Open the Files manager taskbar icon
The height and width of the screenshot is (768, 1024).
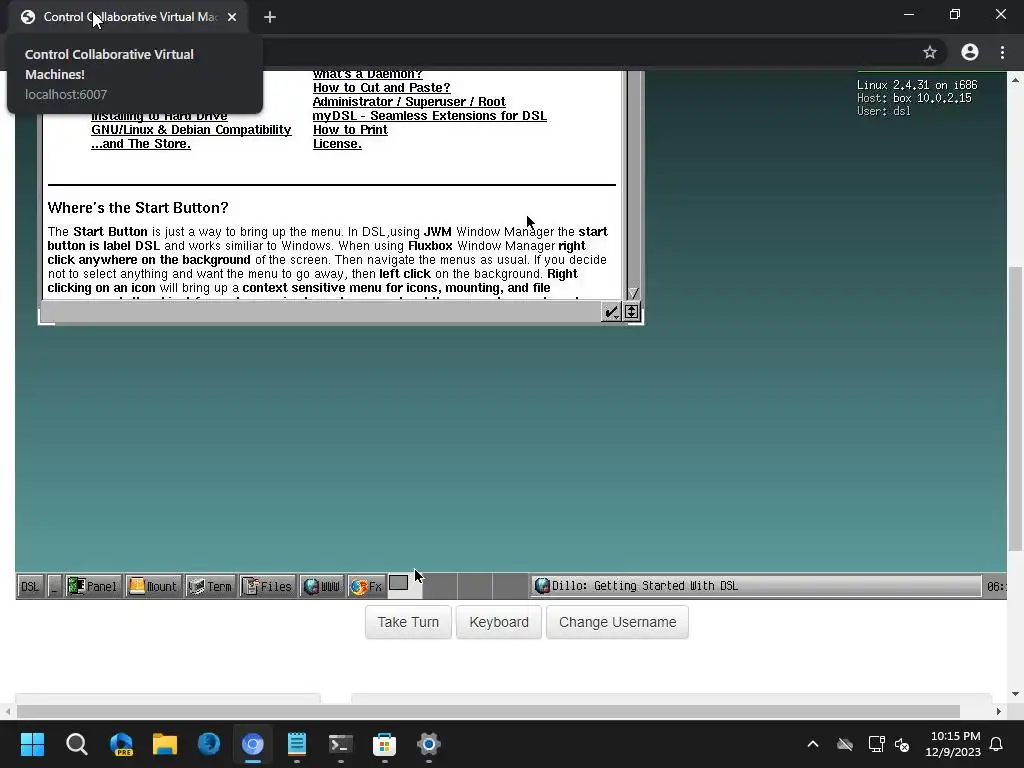[267, 586]
